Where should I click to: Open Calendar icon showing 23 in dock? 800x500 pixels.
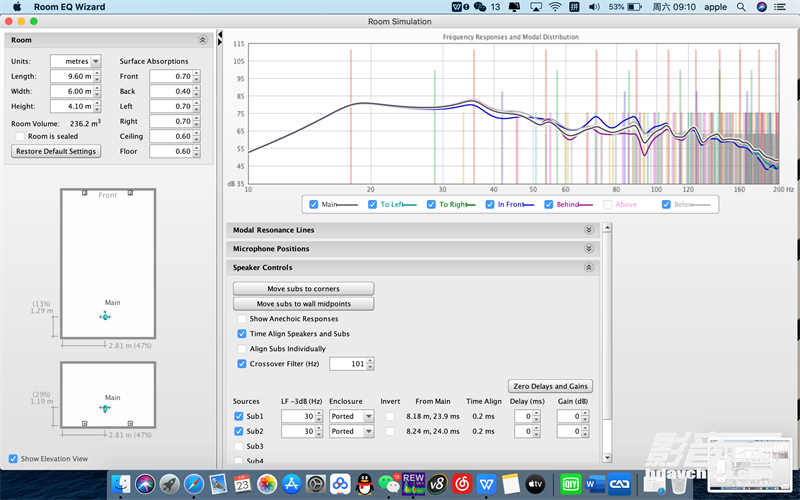pos(242,484)
